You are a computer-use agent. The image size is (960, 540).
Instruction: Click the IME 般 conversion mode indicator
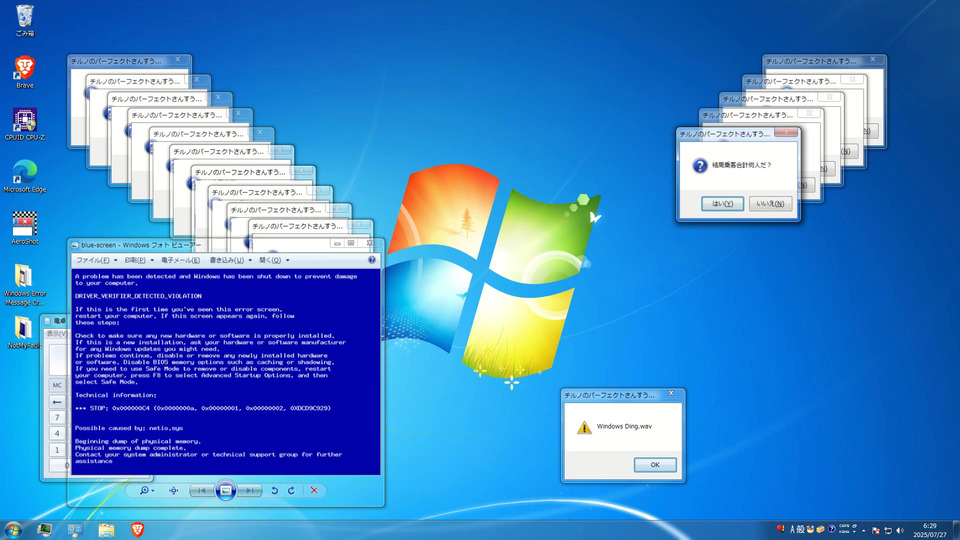coord(800,530)
